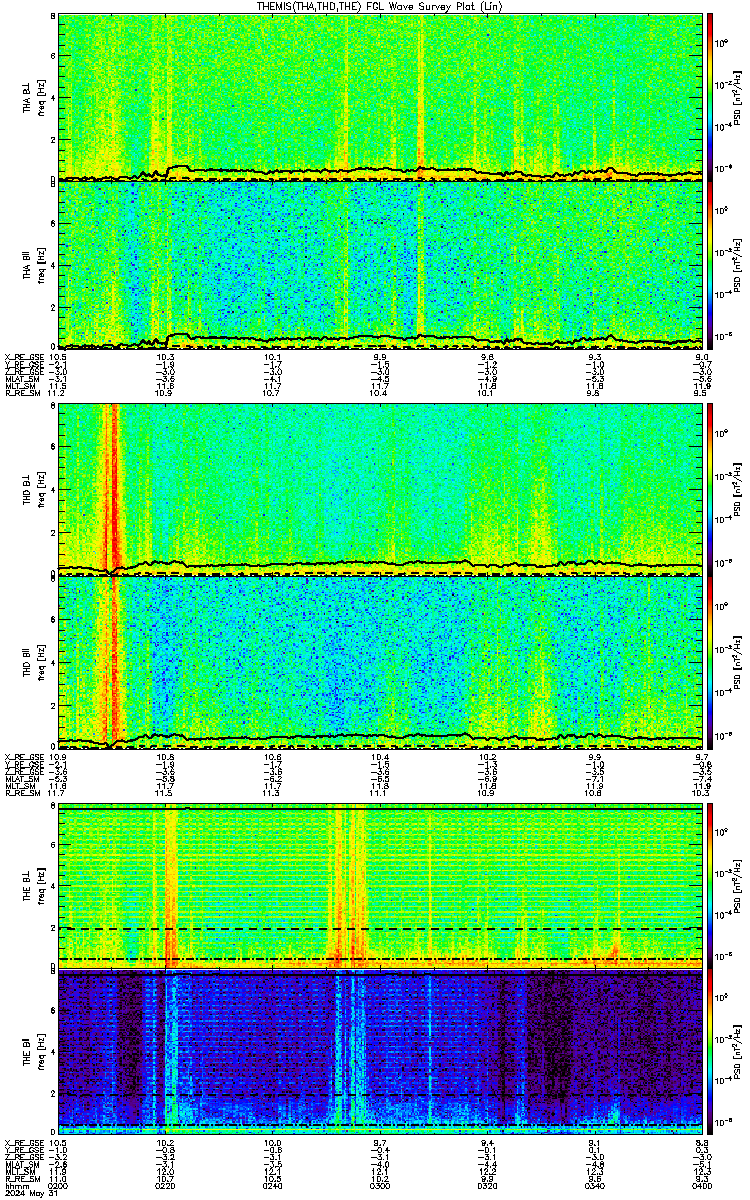Click the upper dashed 2 Hz line in THE B⊥ panel

point(381,929)
